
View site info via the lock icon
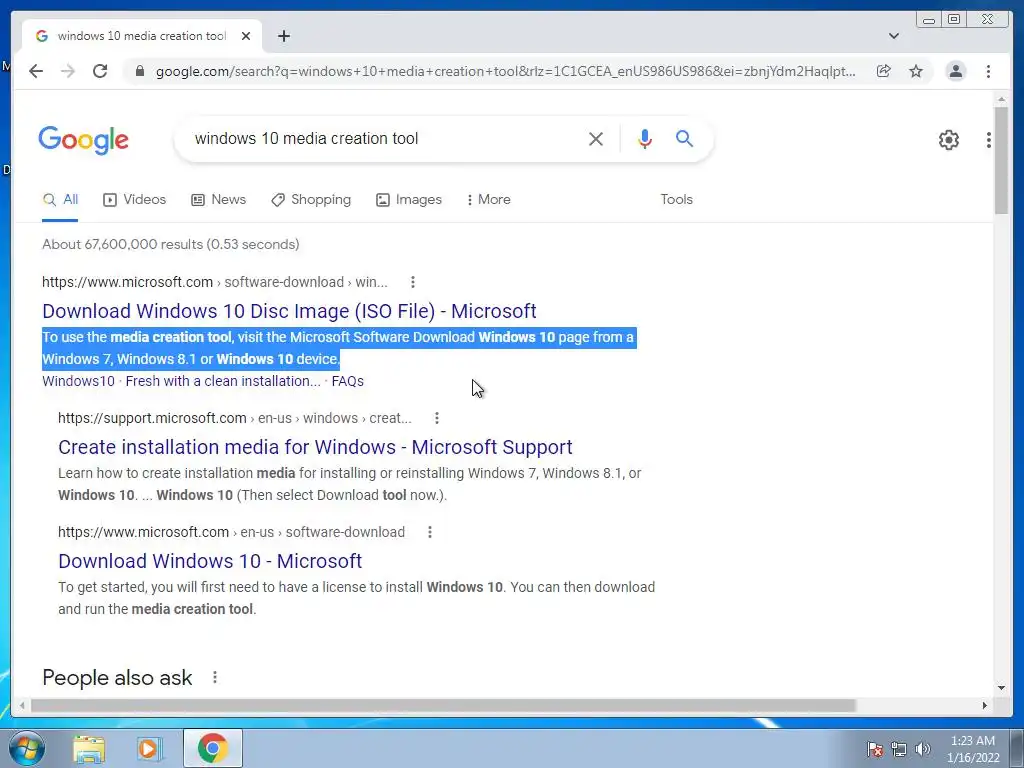pos(140,71)
